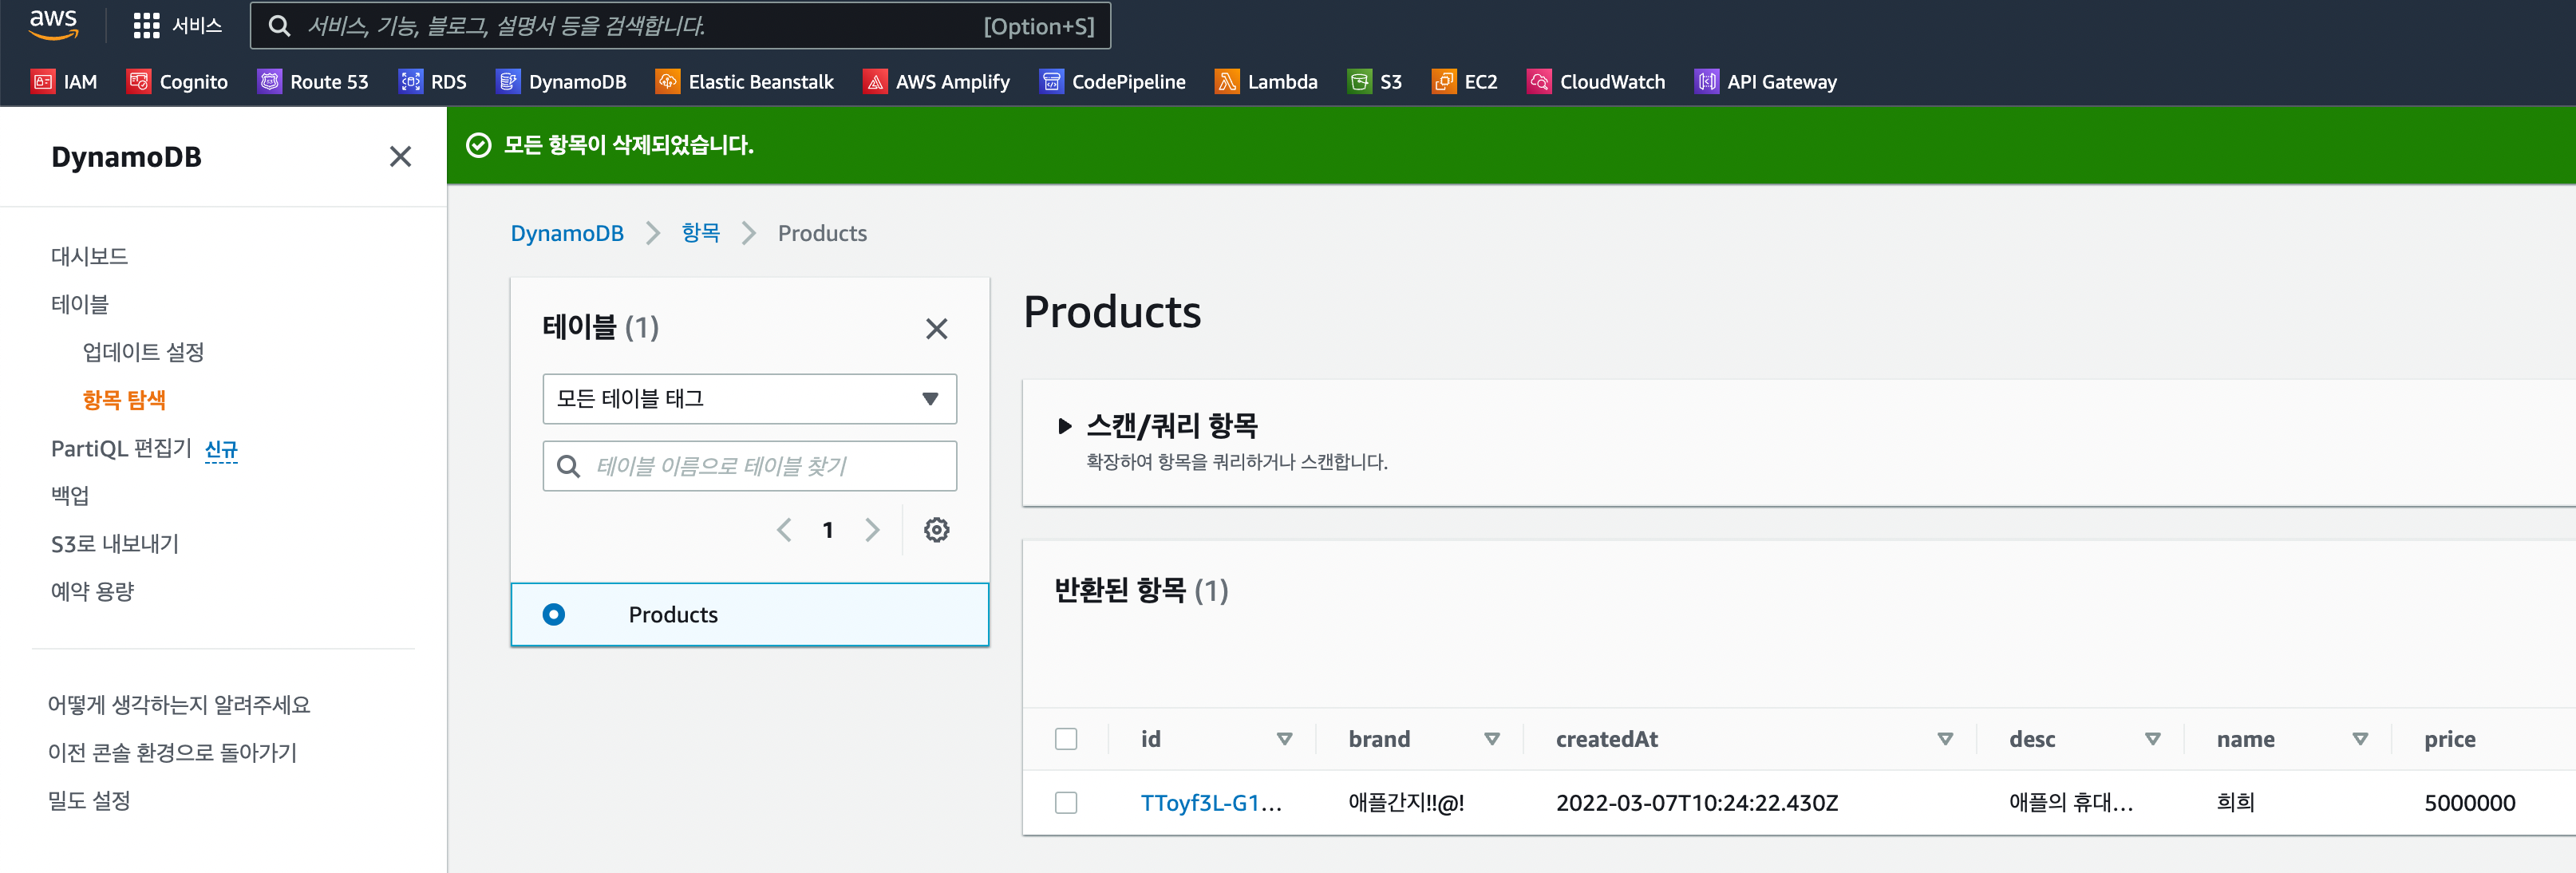Open the S3 bookmark icon
Image resolution: width=2576 pixels, height=873 pixels.
click(x=1359, y=82)
